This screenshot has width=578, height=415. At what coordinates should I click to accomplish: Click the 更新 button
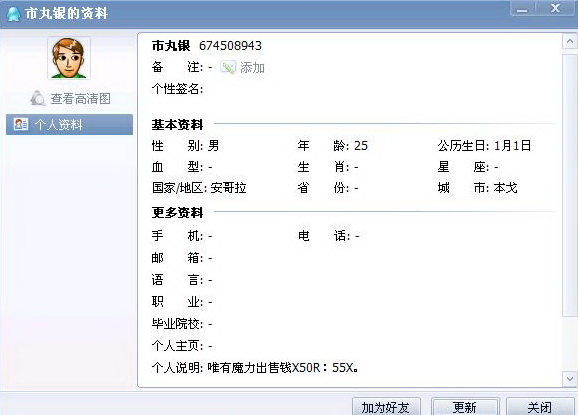pos(465,407)
